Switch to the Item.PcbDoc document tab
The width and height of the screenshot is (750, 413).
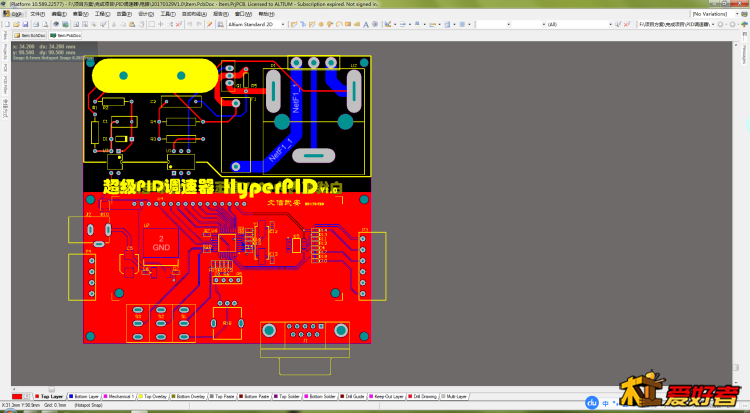point(66,35)
